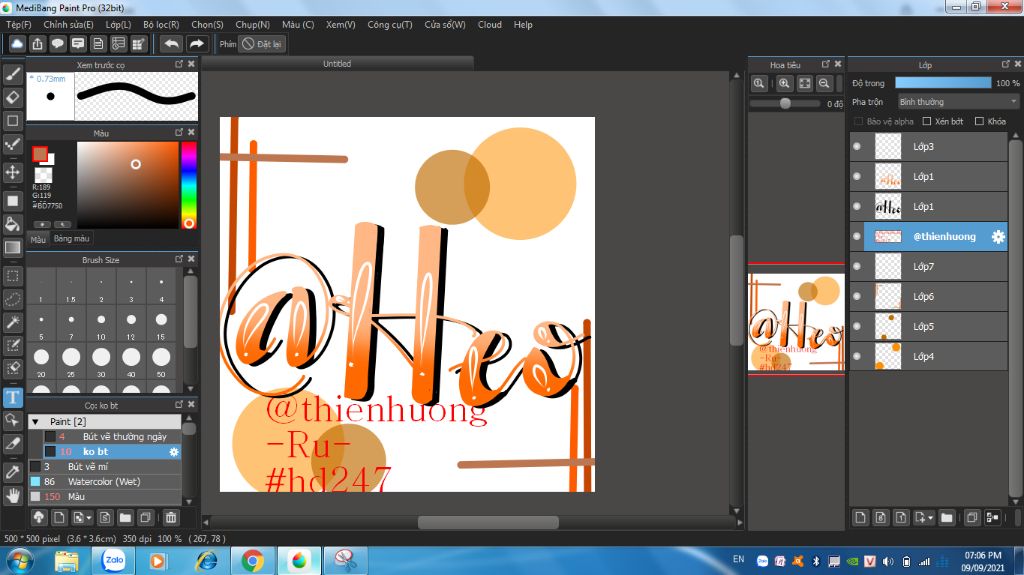Open the Tệp(F) menu
1024x575 pixels.
point(19,24)
